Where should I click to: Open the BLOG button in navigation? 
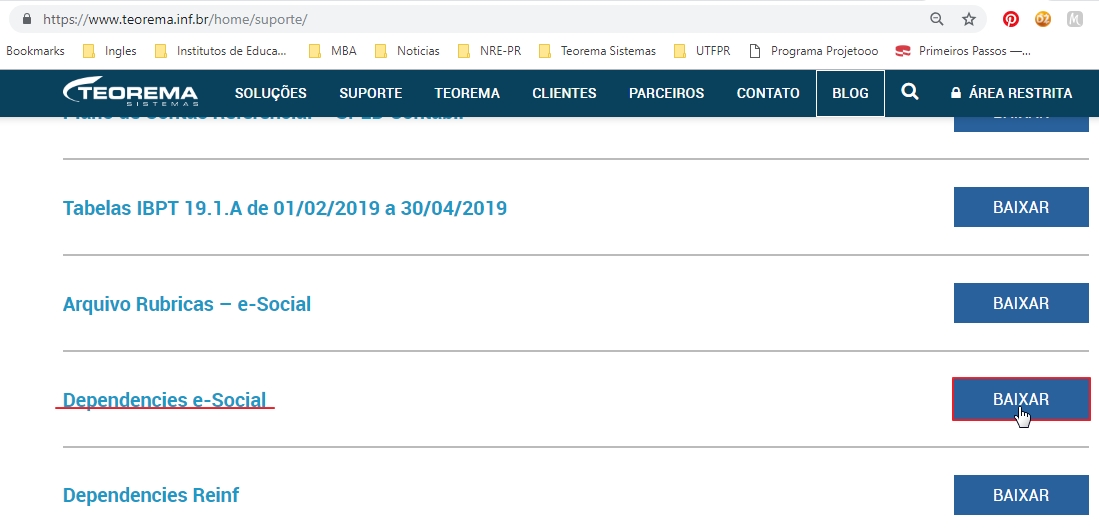pyautogui.click(x=850, y=93)
